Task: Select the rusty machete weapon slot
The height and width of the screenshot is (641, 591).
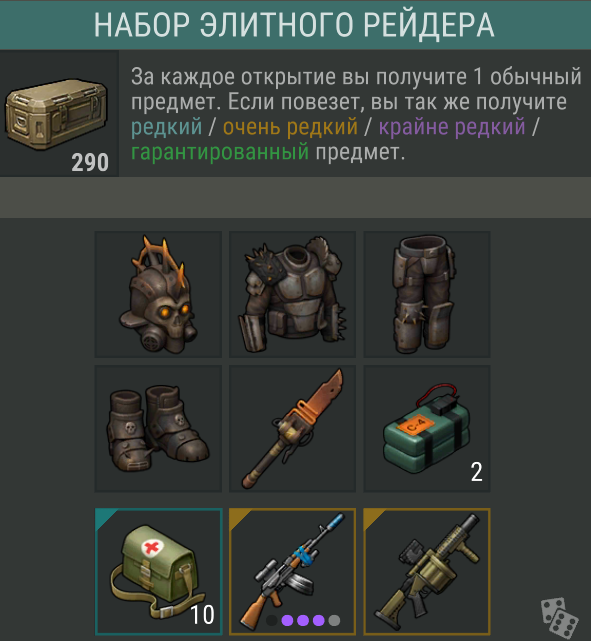Action: point(292,428)
